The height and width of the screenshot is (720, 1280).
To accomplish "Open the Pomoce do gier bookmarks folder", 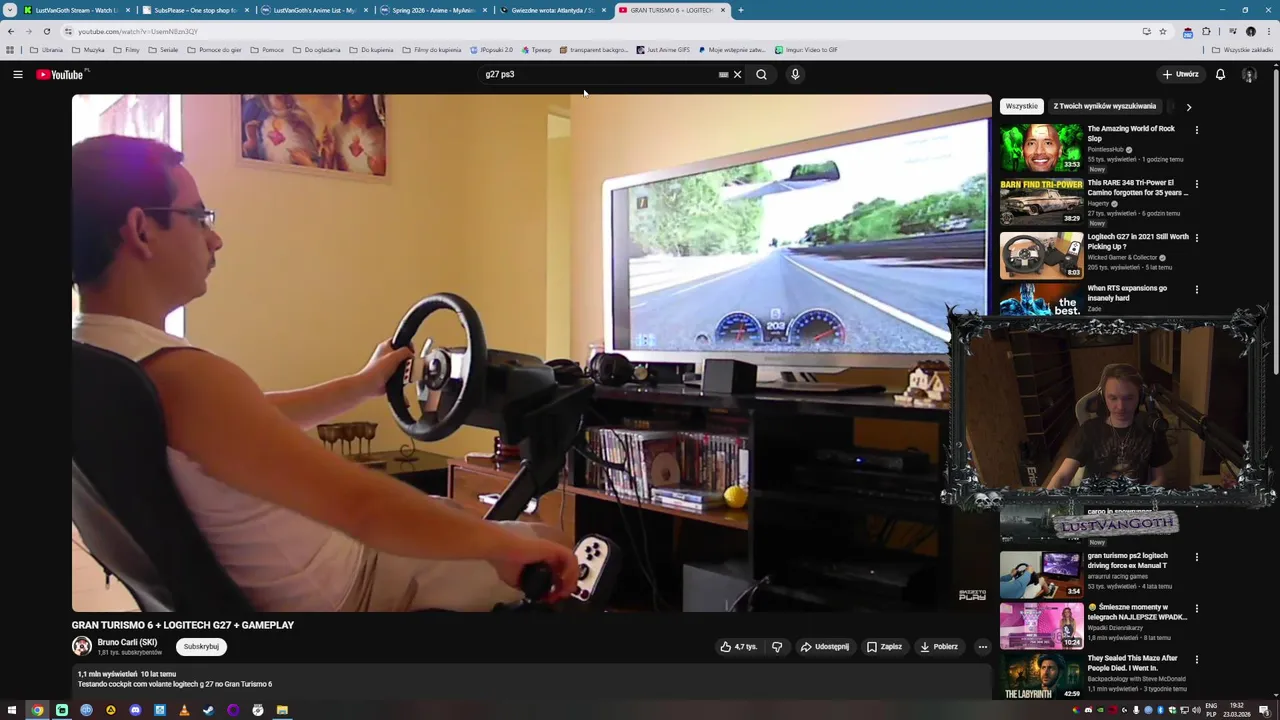I will 214,49.
